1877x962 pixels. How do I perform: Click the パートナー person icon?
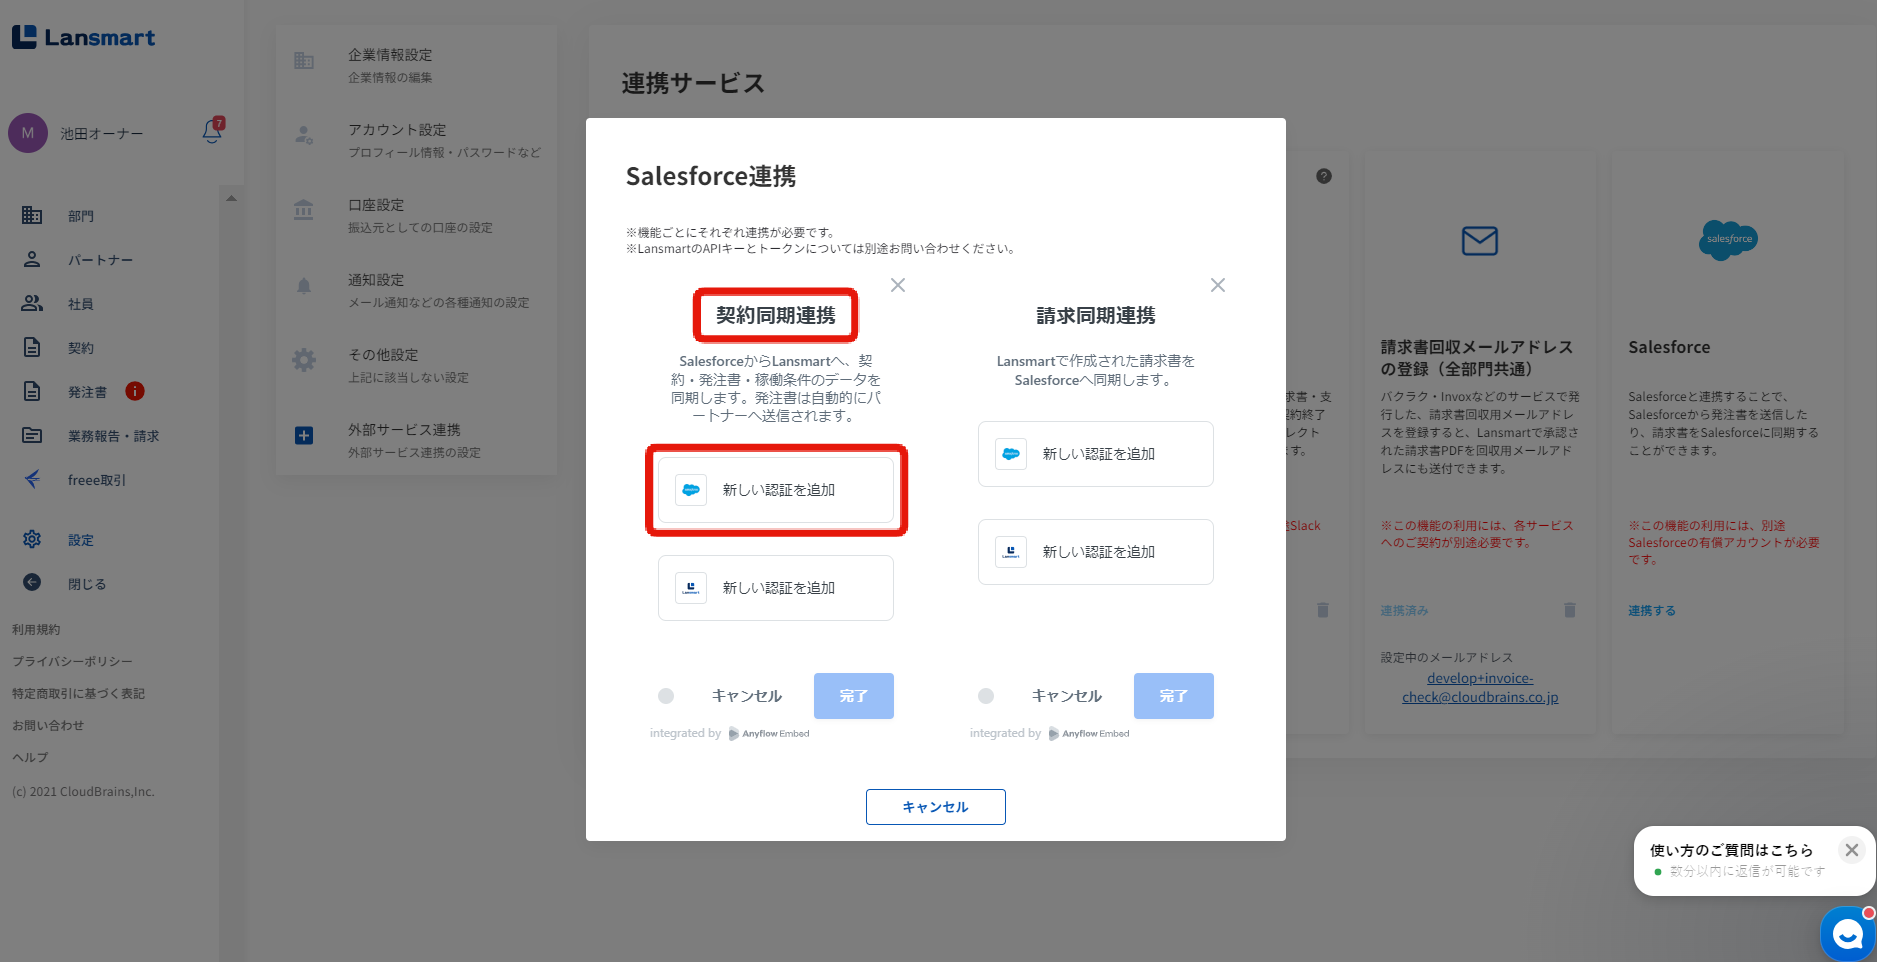(x=32, y=259)
